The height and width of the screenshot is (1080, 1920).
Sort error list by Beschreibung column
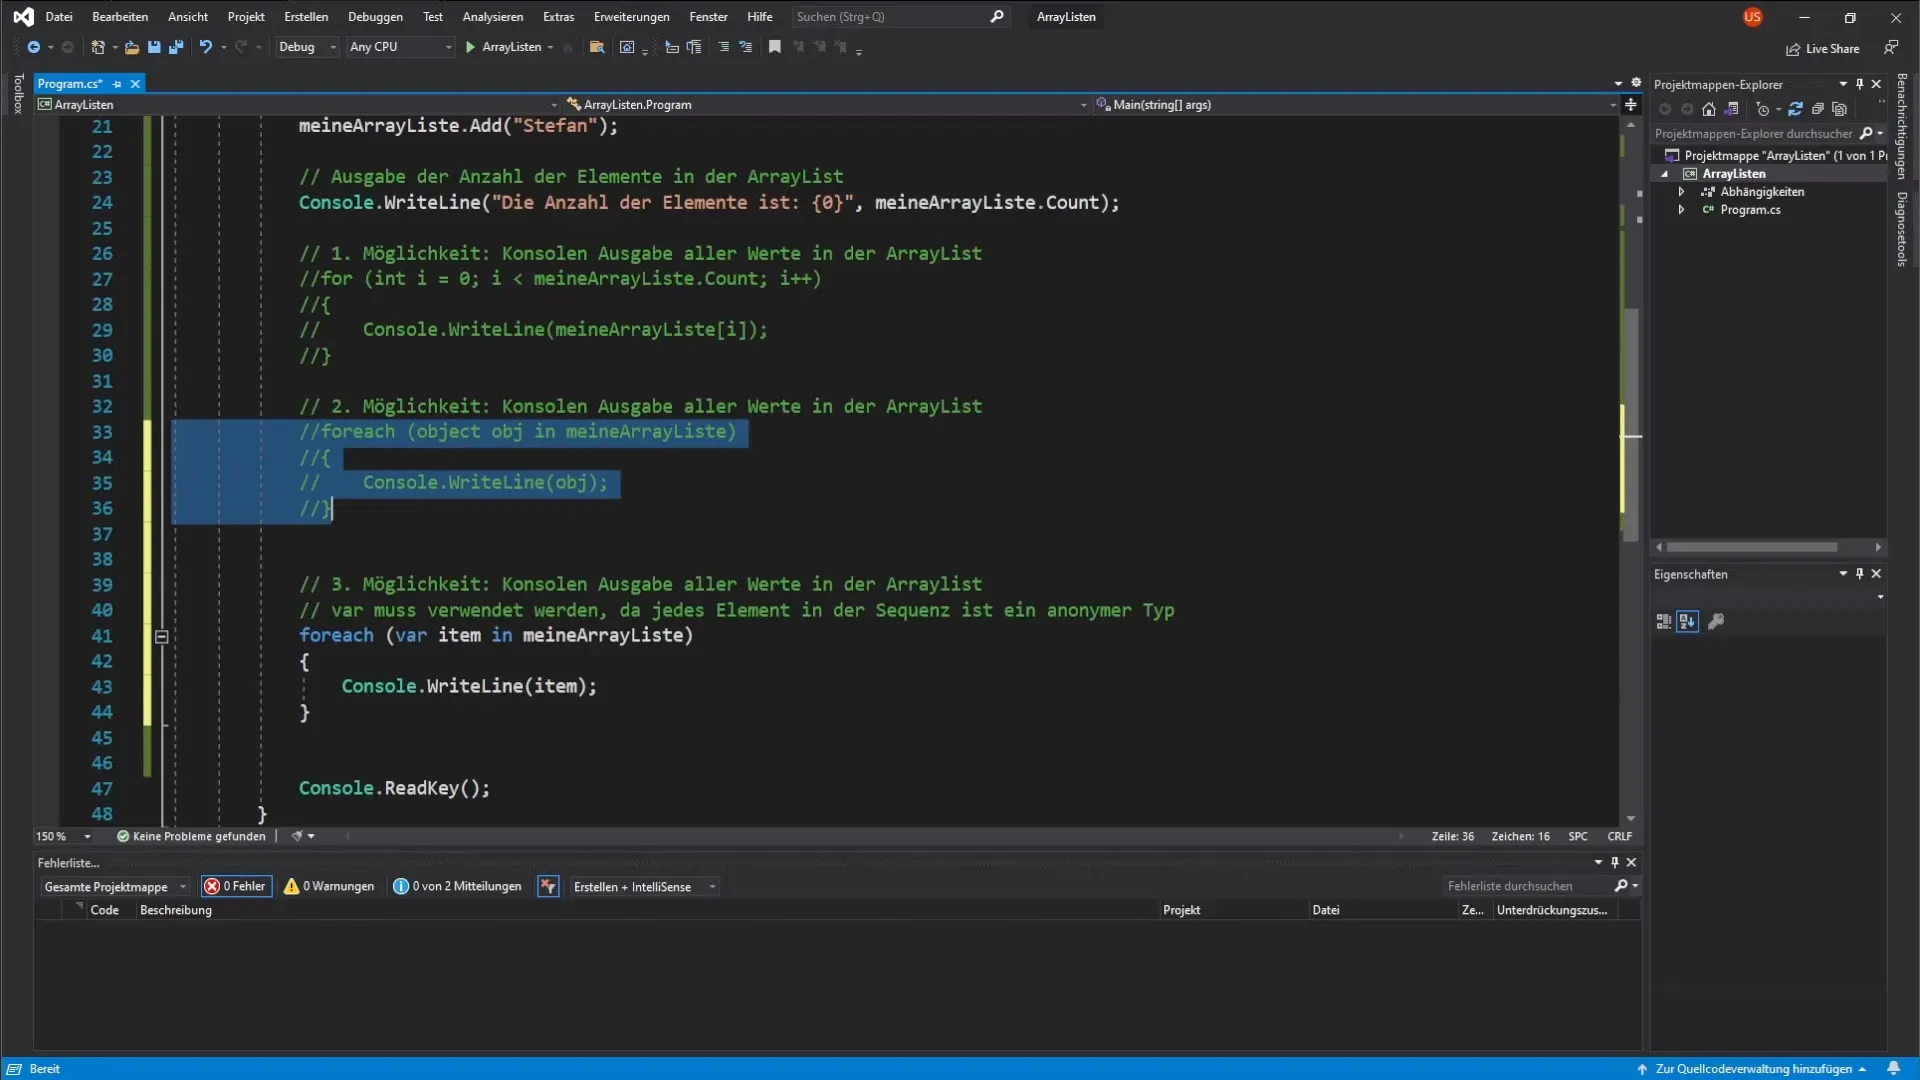pos(176,910)
